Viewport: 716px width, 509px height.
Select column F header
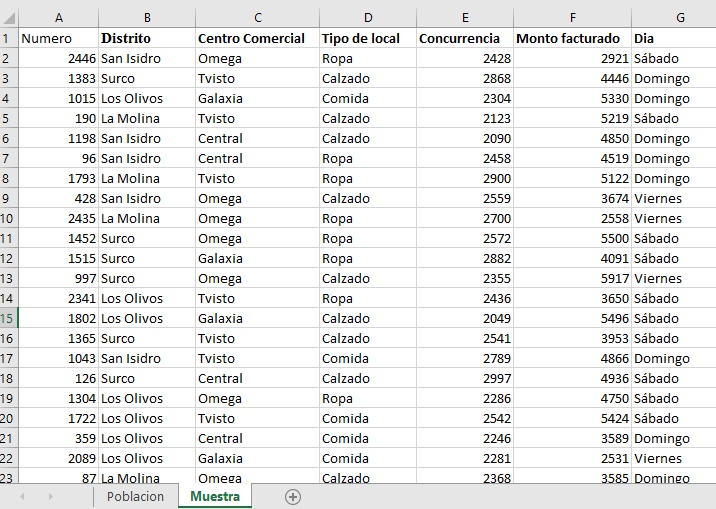pyautogui.click(x=573, y=18)
